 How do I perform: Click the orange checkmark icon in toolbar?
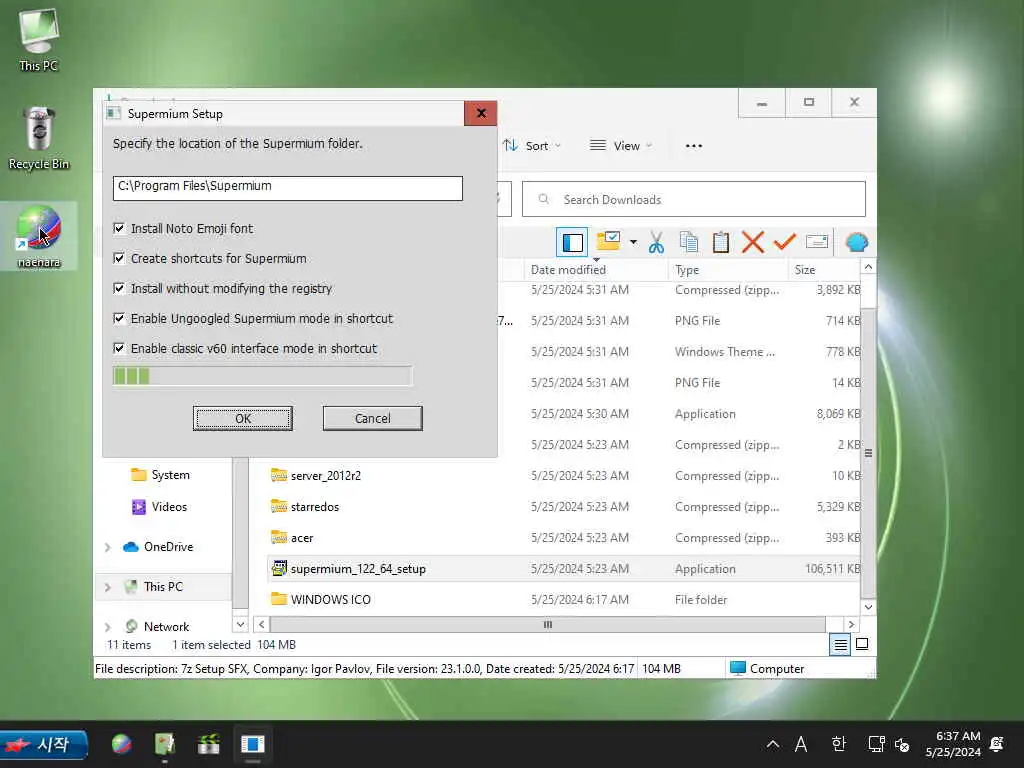(x=784, y=242)
